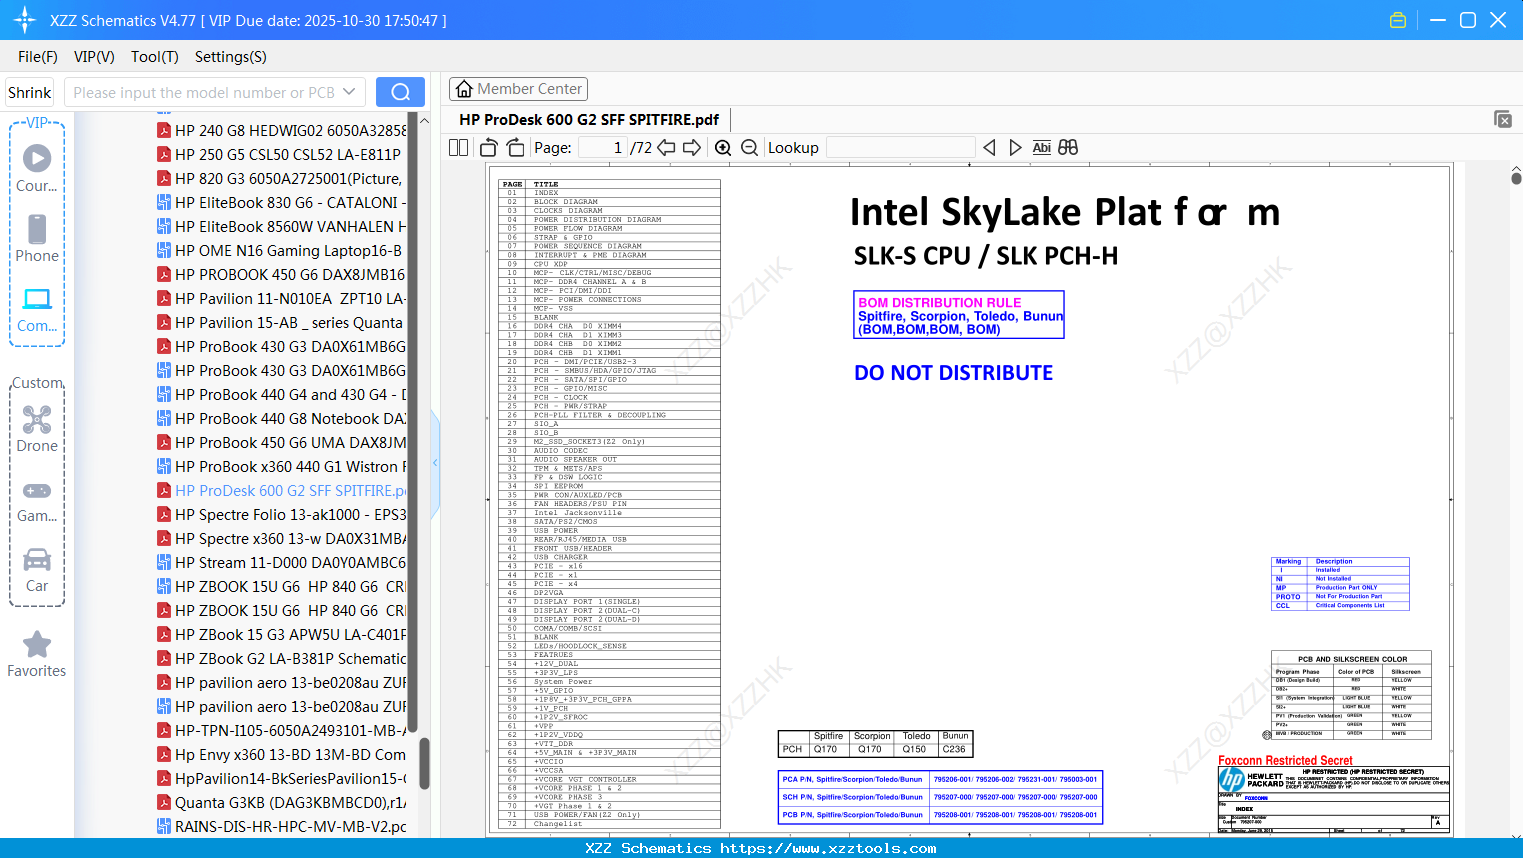The height and width of the screenshot is (858, 1523).
Task: Zoom in on the schematic
Action: pyautogui.click(x=723, y=147)
